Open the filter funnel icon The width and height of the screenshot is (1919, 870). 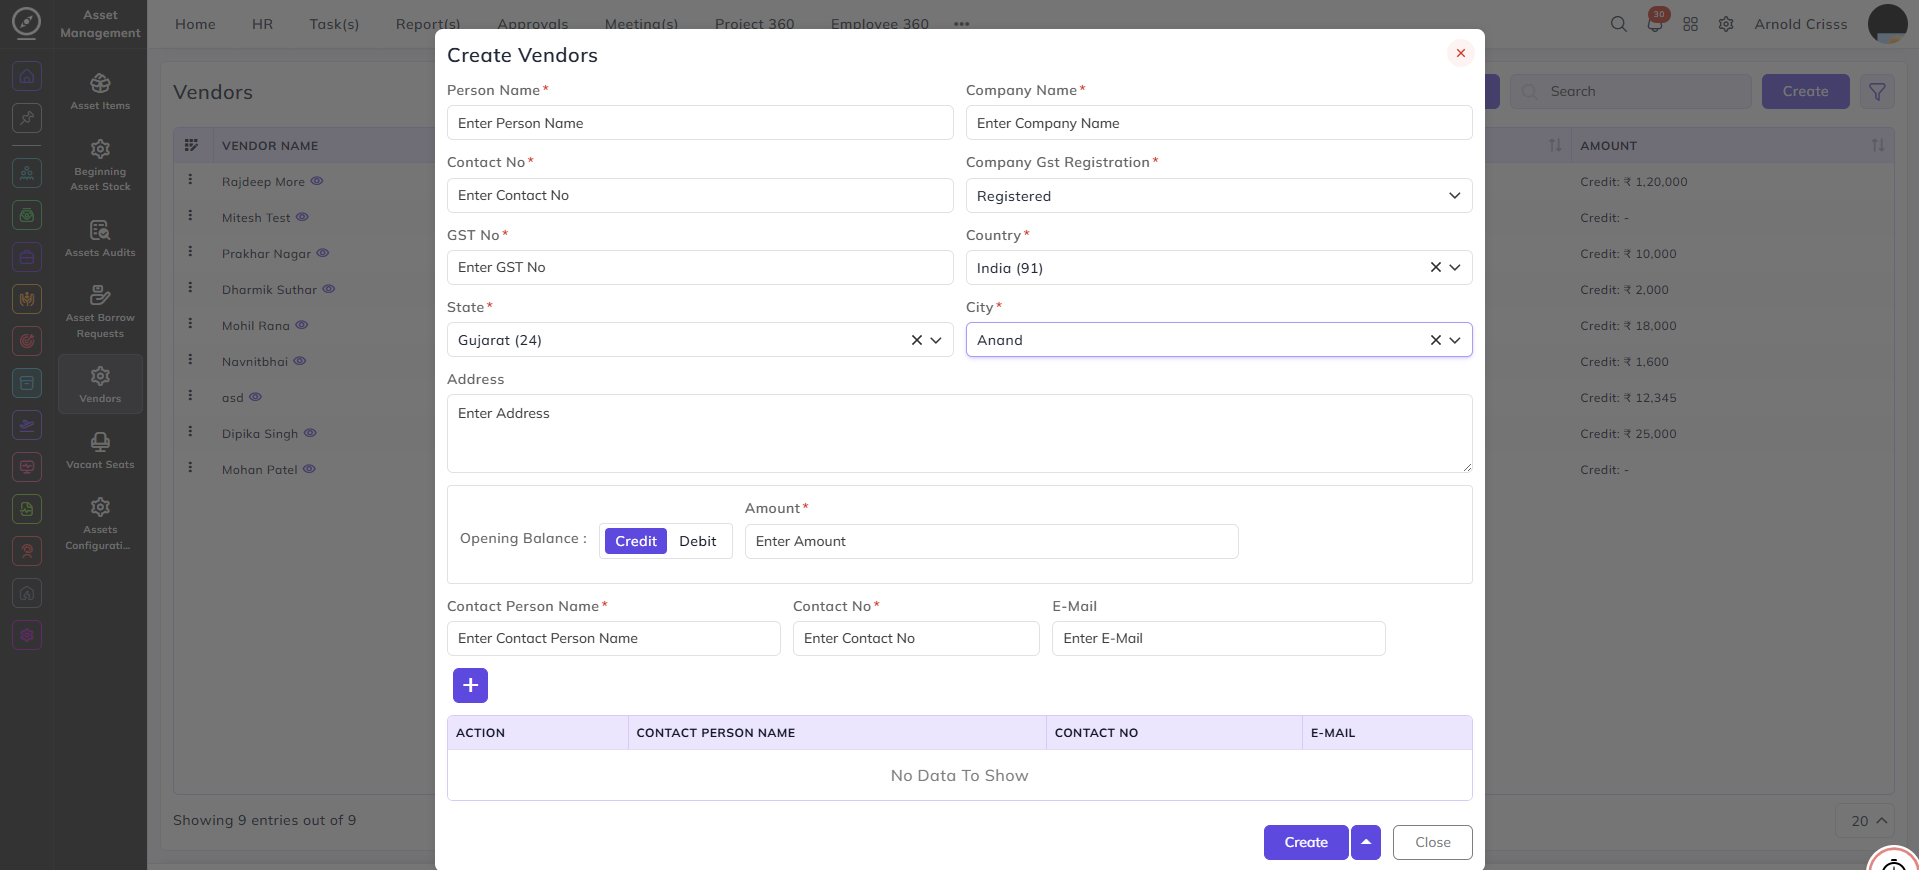point(1877,91)
